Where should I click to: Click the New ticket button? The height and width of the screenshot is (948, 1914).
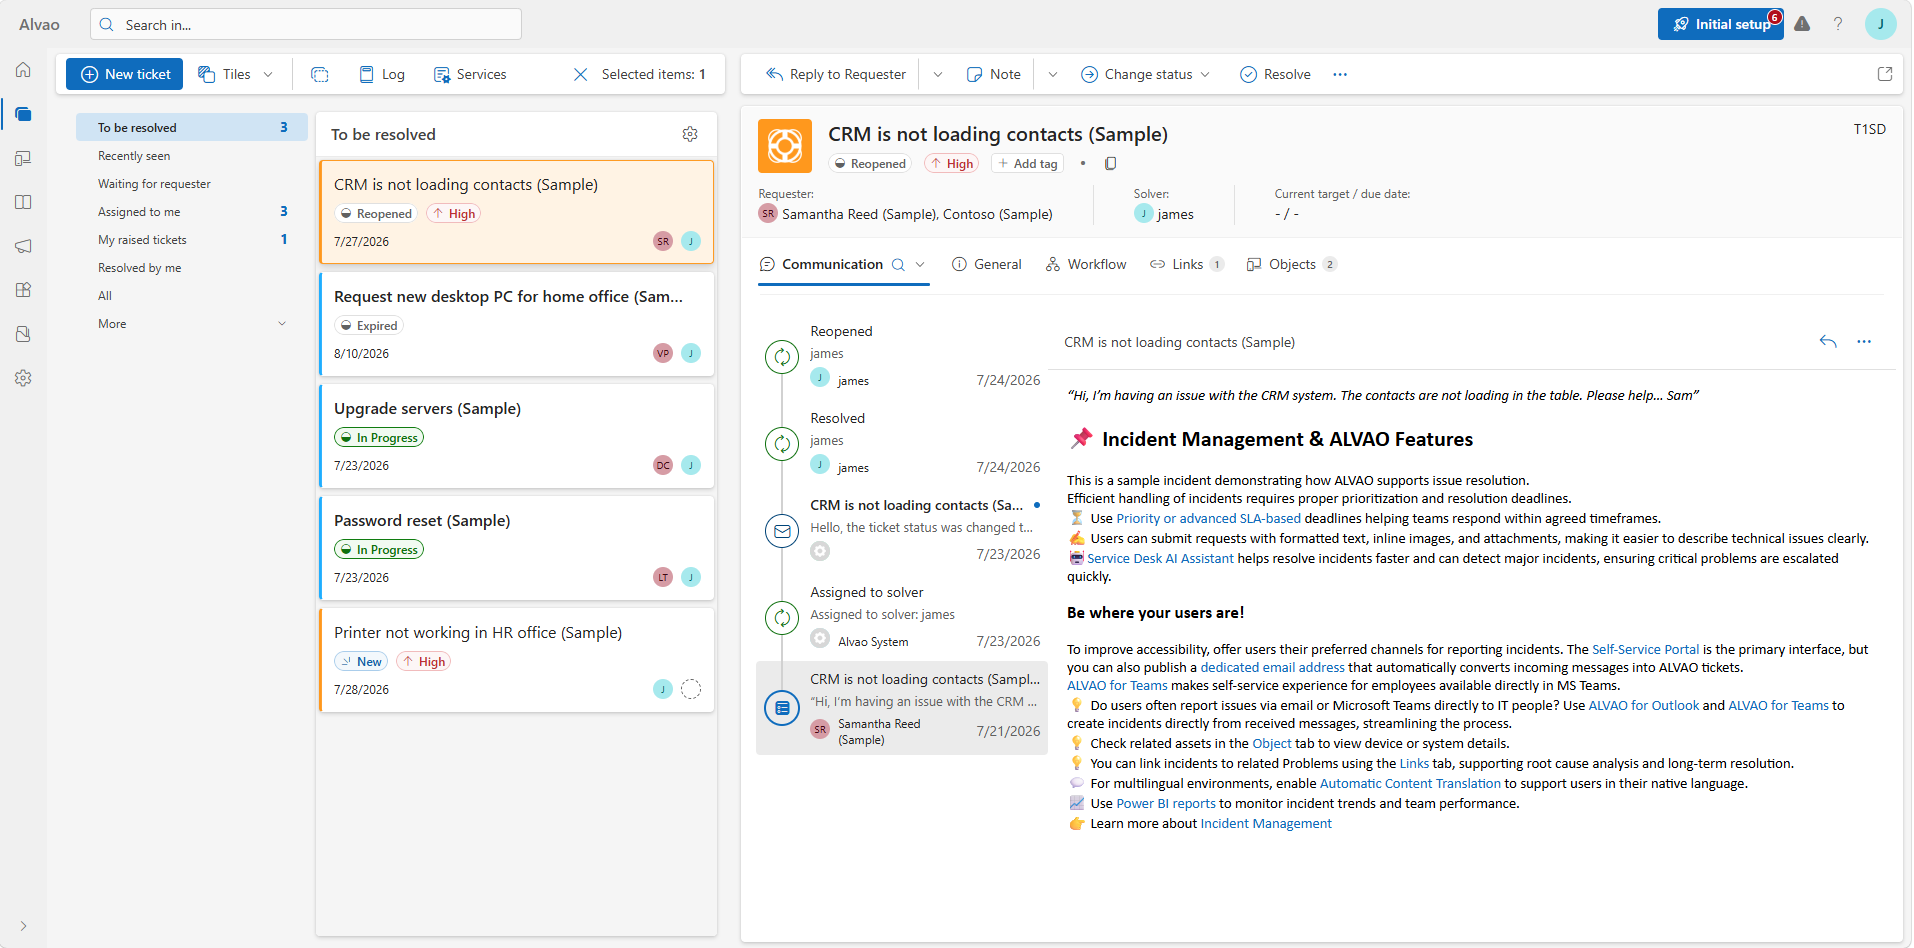coord(125,74)
